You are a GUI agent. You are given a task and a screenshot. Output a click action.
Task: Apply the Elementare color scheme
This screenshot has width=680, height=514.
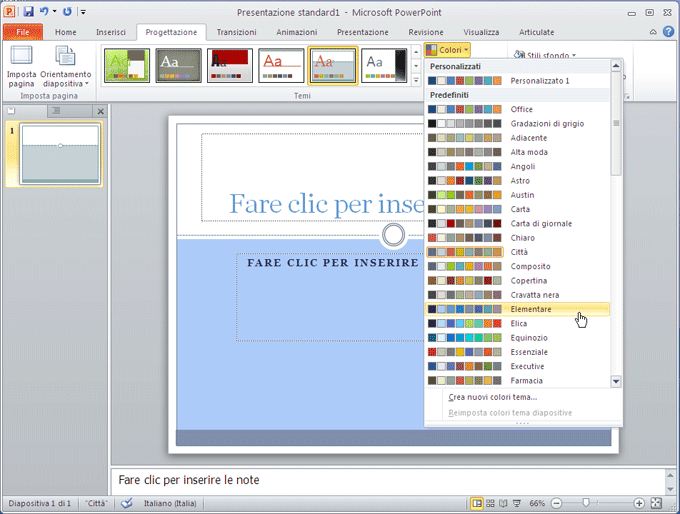[517, 309]
